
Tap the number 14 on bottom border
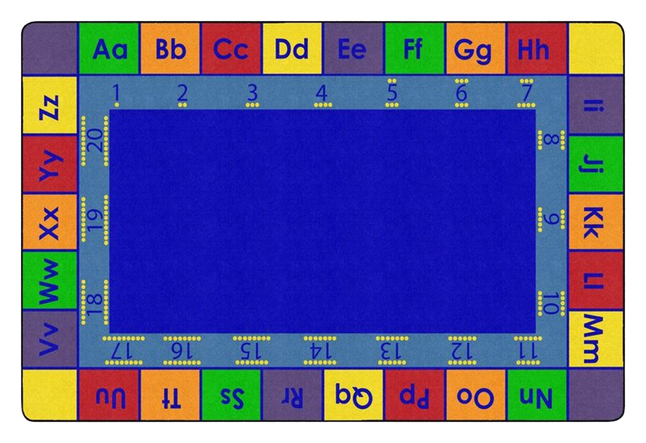coord(320,349)
